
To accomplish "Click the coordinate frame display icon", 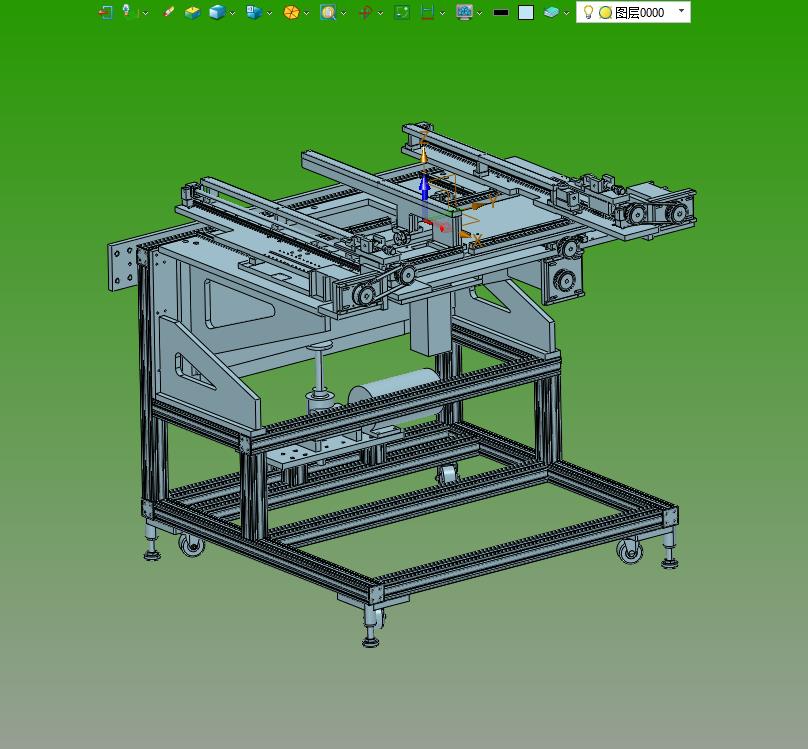I will click(129, 11).
